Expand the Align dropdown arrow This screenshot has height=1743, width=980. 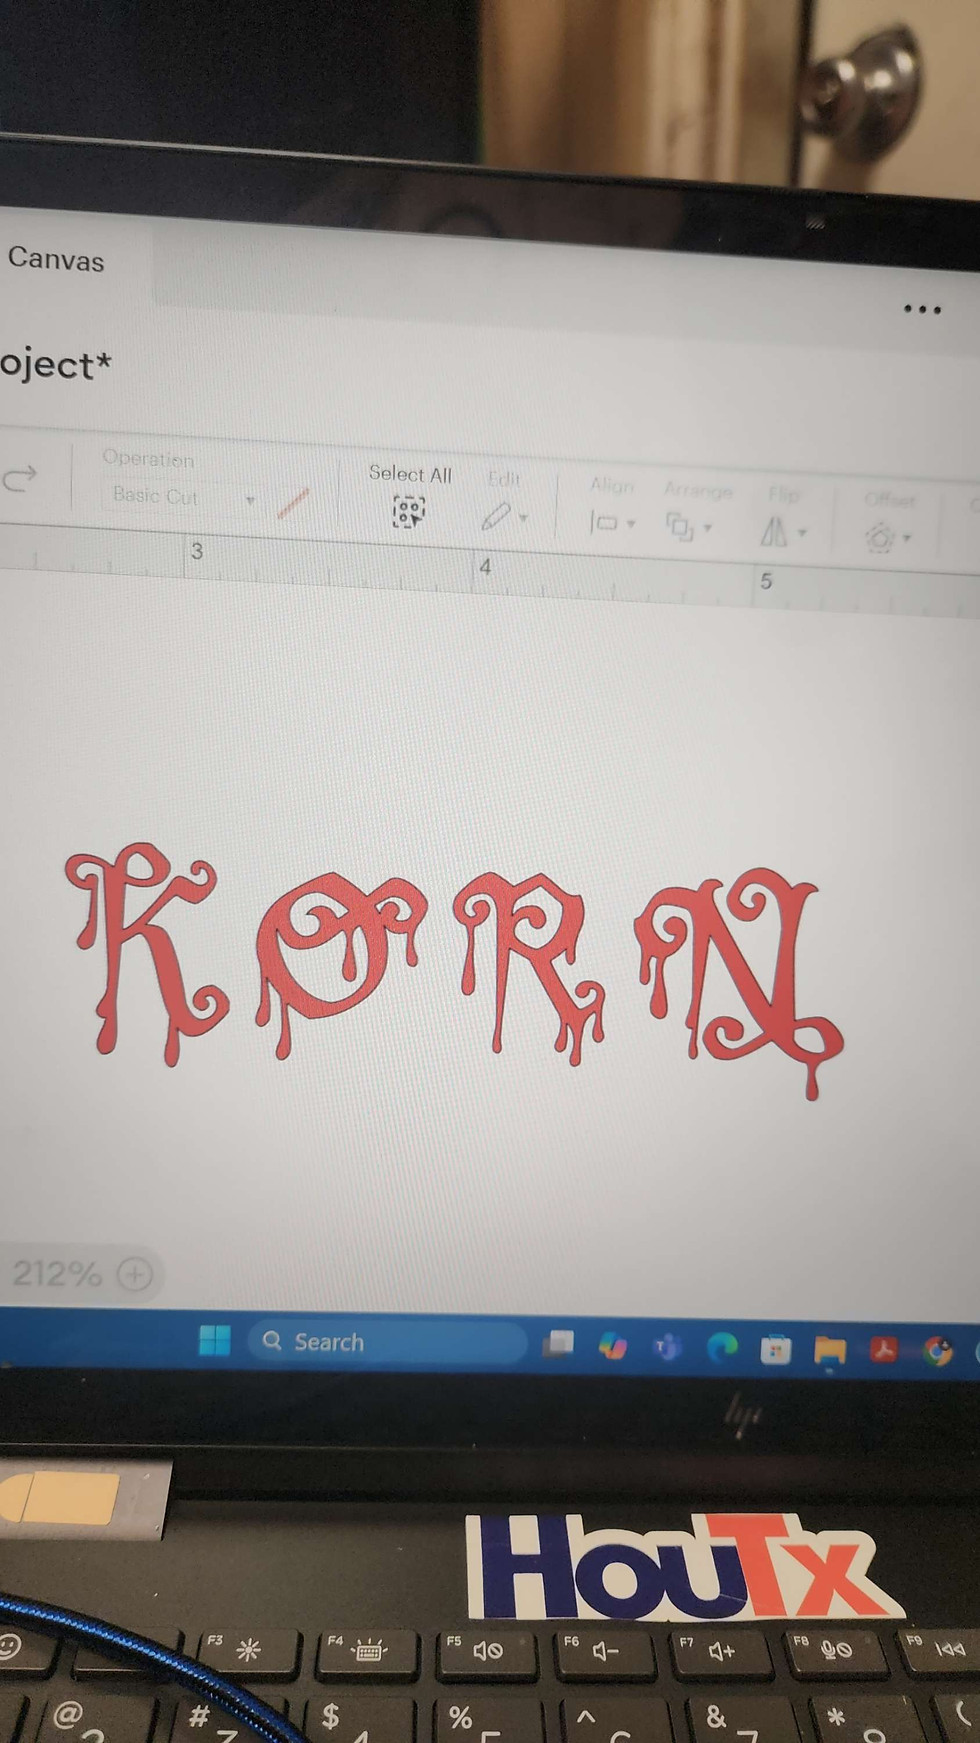(x=631, y=524)
